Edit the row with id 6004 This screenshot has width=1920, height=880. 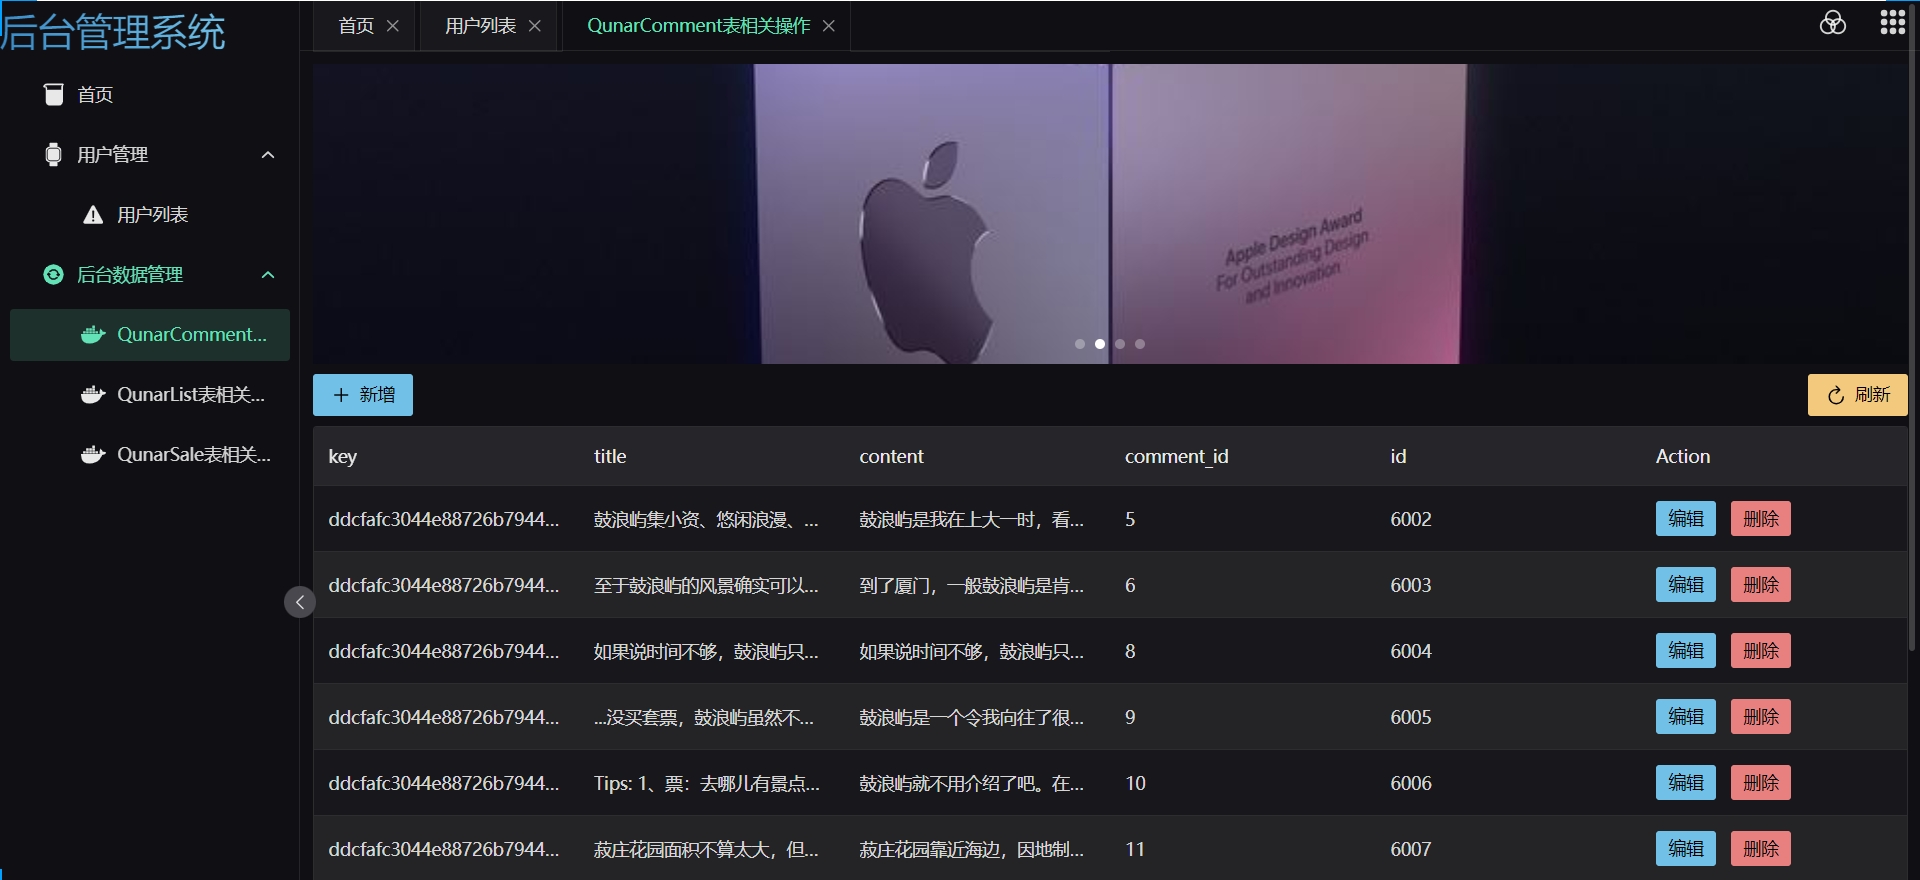1685,651
